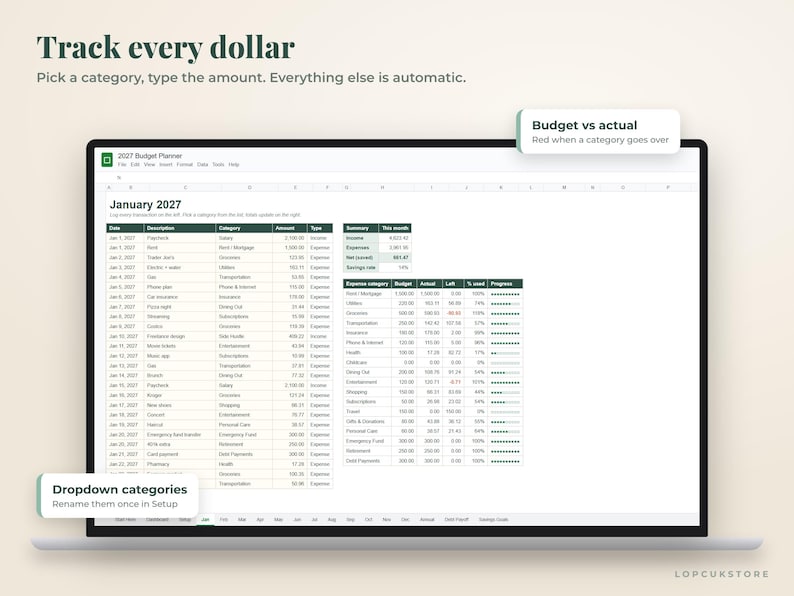This screenshot has width=794, height=596.
Task: Click the Trader Joe's description cell
Action: point(180,258)
